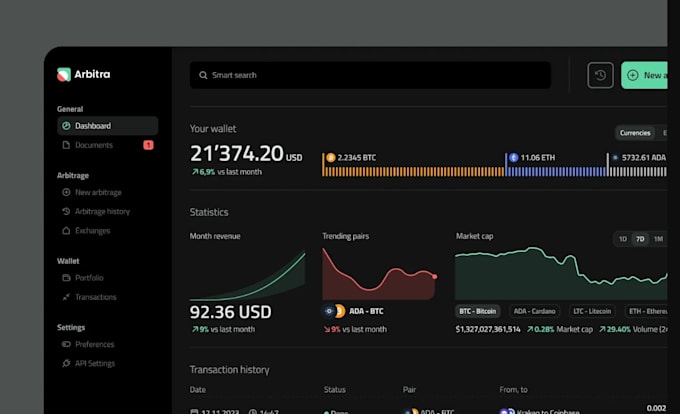680x414 pixels.
Task: Select the BTC - Bitcoin chip
Action: 477,311
